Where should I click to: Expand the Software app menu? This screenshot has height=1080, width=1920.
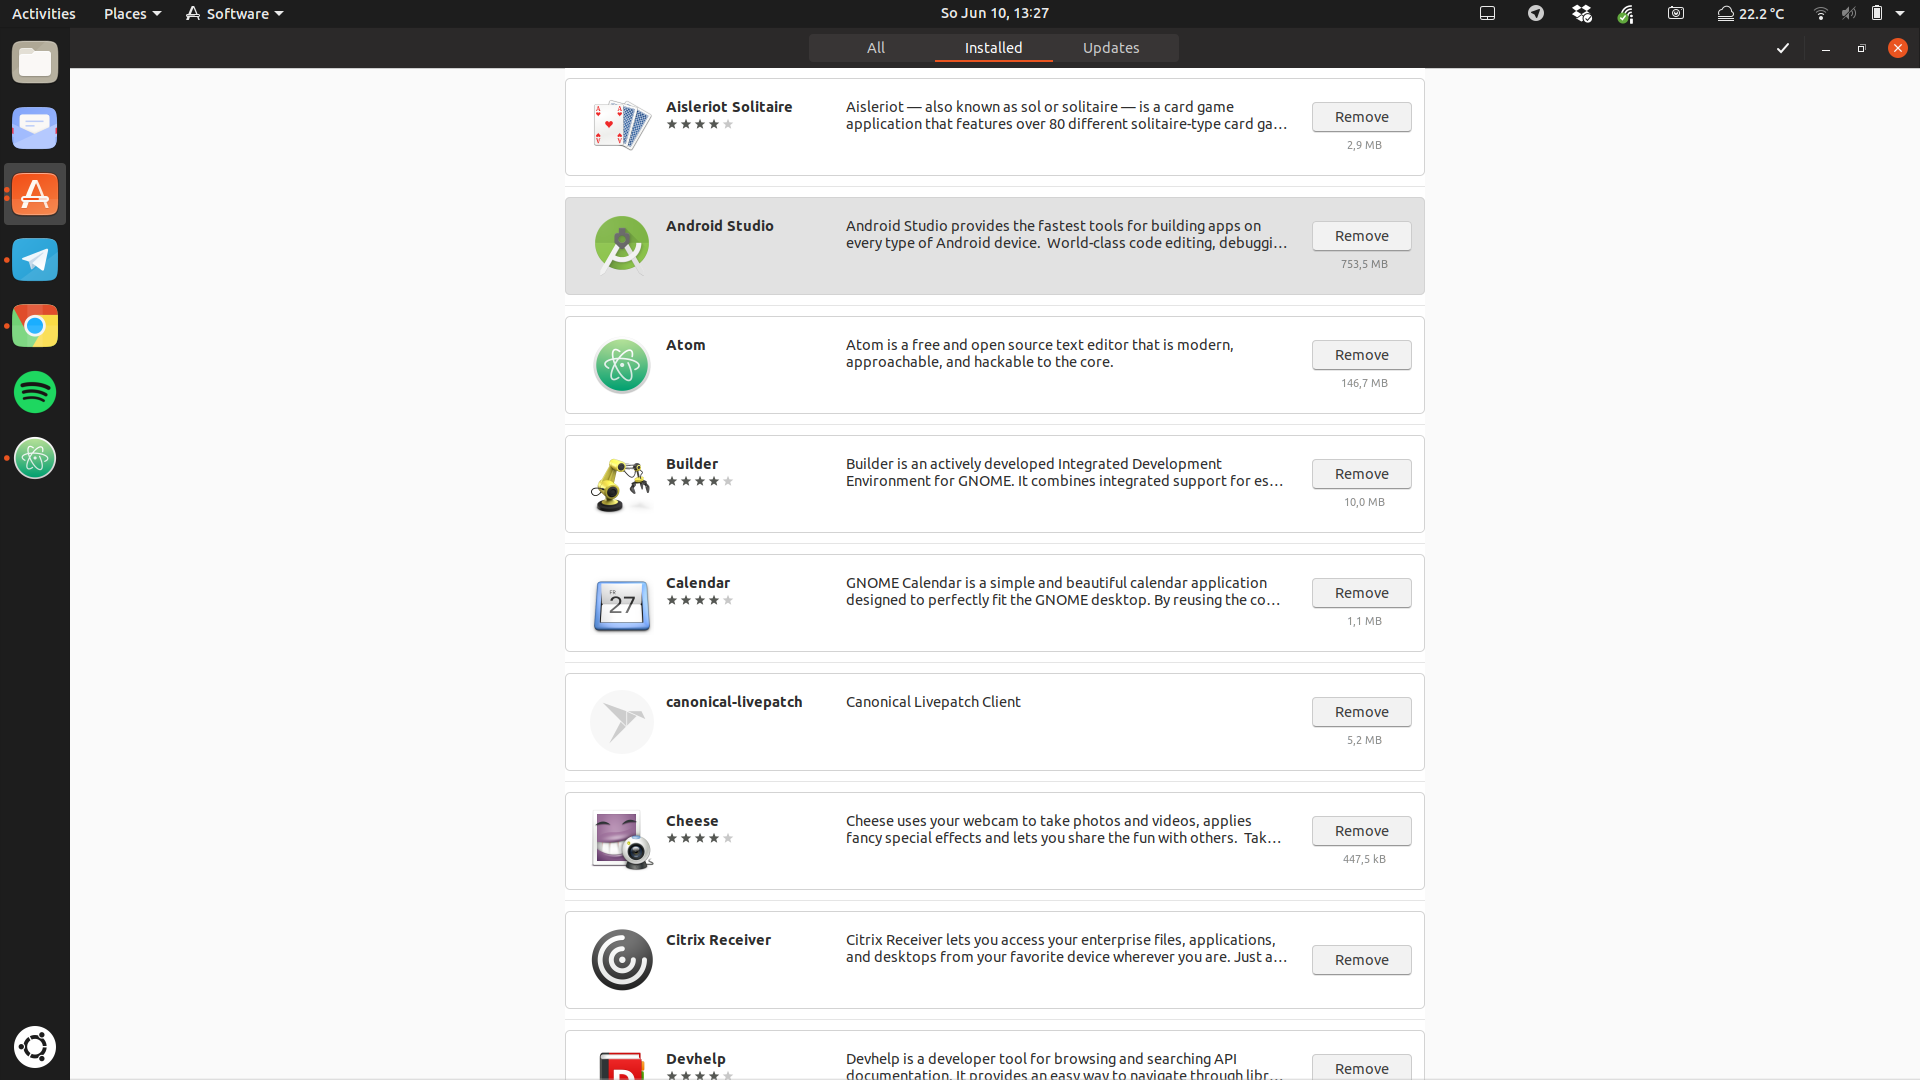click(x=234, y=13)
